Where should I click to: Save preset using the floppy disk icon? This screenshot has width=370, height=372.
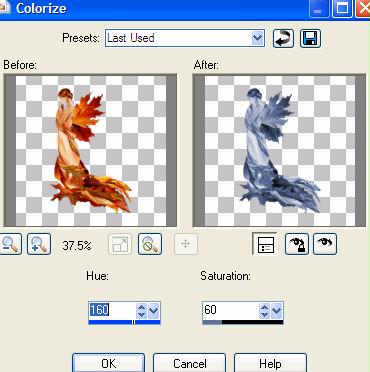point(310,38)
